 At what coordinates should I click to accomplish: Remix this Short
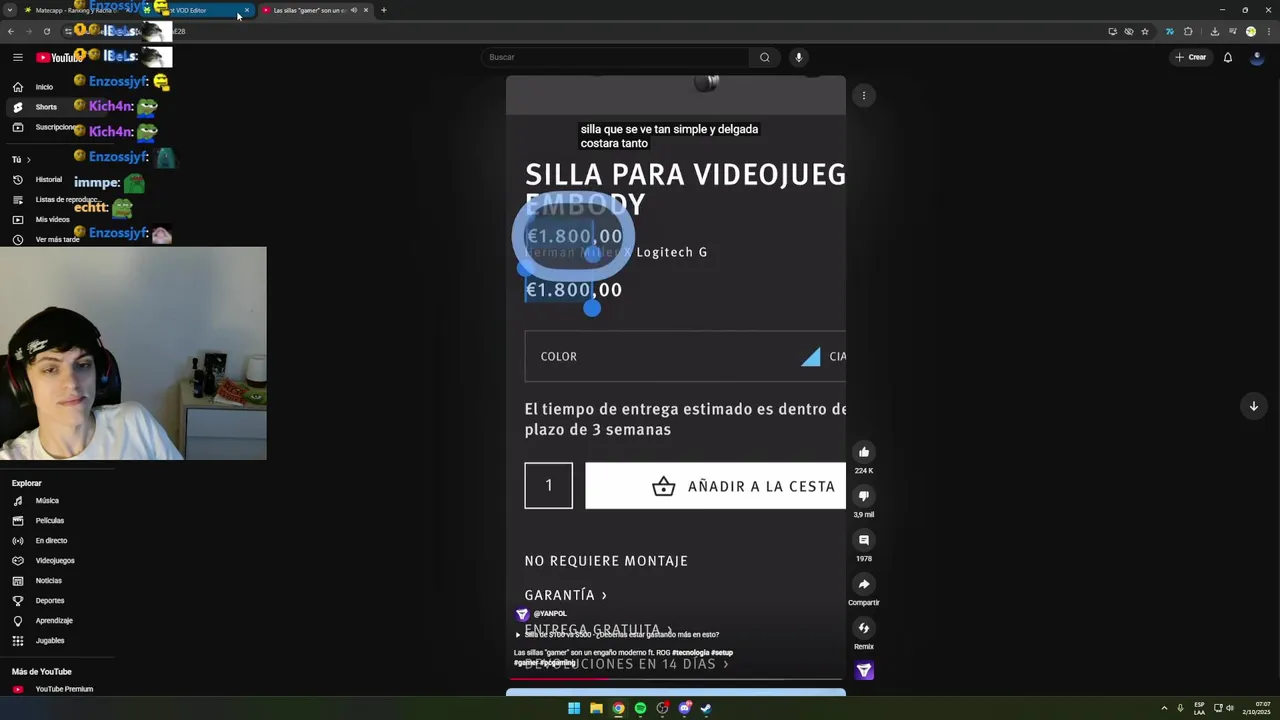864,628
